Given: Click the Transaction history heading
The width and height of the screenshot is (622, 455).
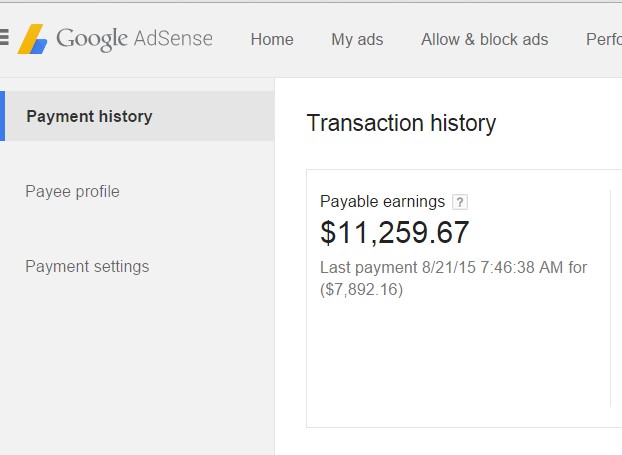Looking at the screenshot, I should (401, 123).
